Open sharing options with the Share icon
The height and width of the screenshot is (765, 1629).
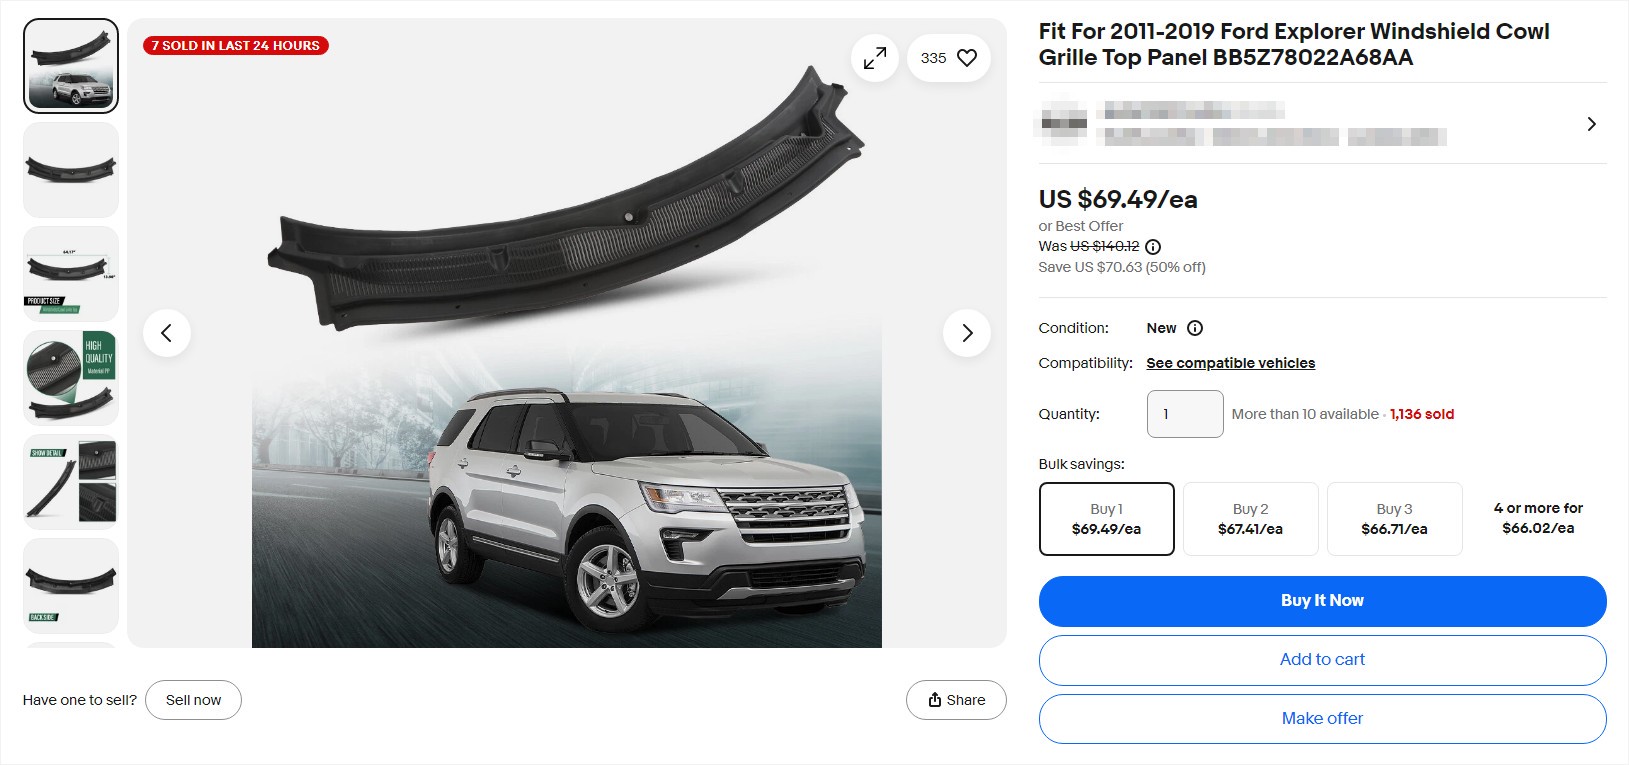[955, 699]
